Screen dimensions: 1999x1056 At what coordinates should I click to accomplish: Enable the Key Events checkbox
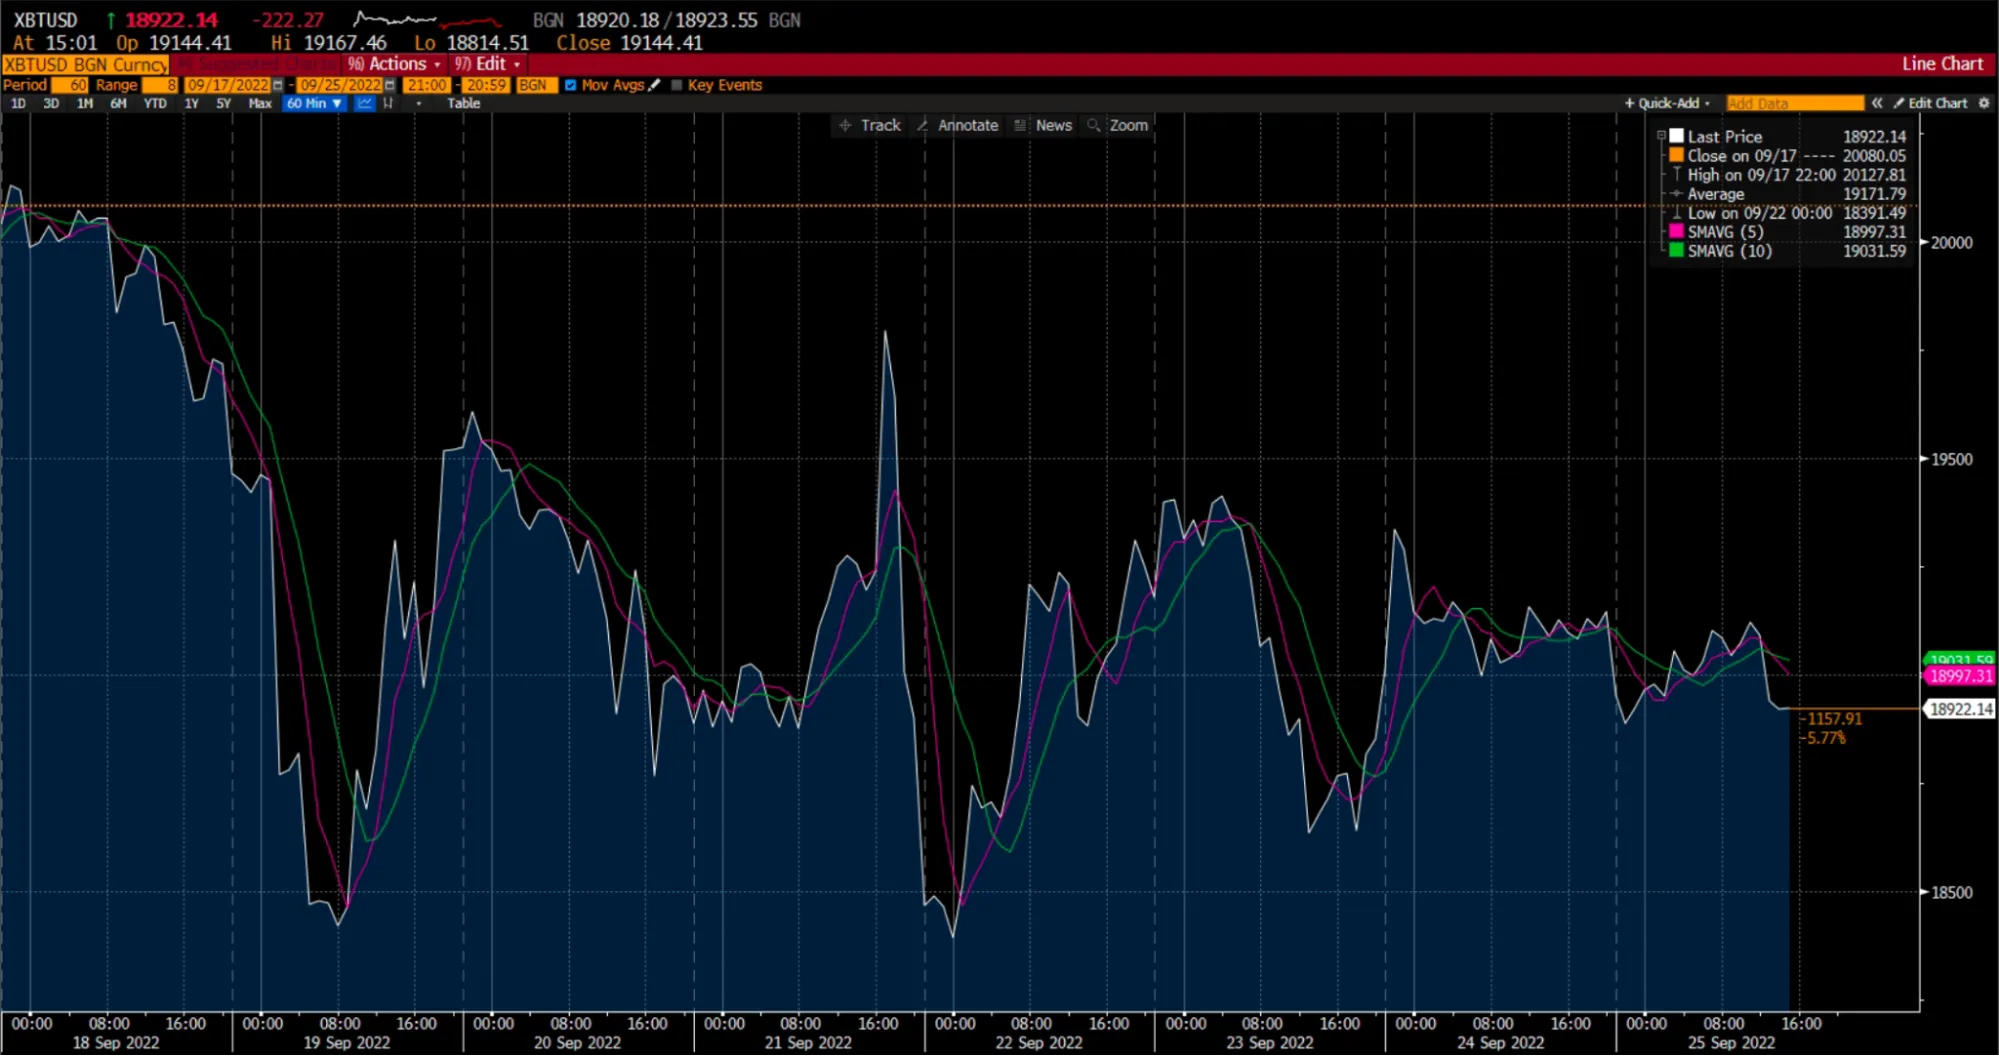pos(677,85)
